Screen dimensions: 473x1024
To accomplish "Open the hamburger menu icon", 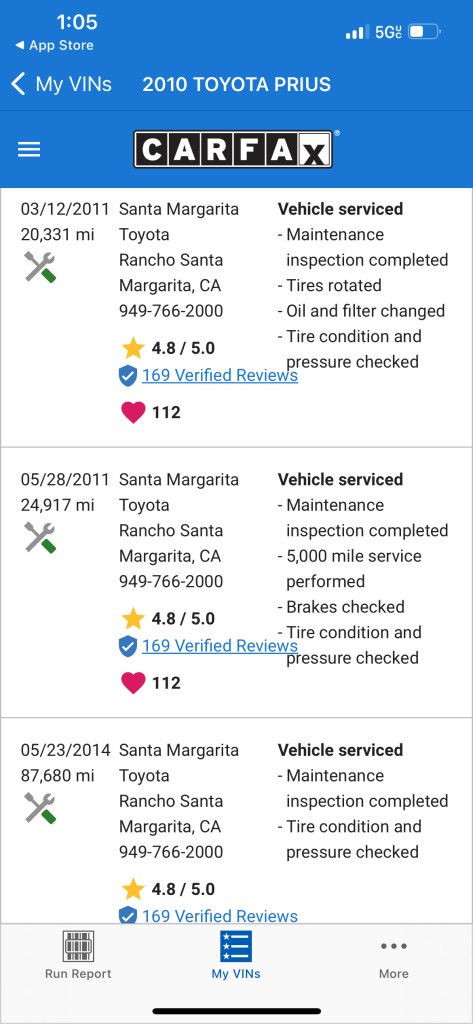I will (29, 150).
